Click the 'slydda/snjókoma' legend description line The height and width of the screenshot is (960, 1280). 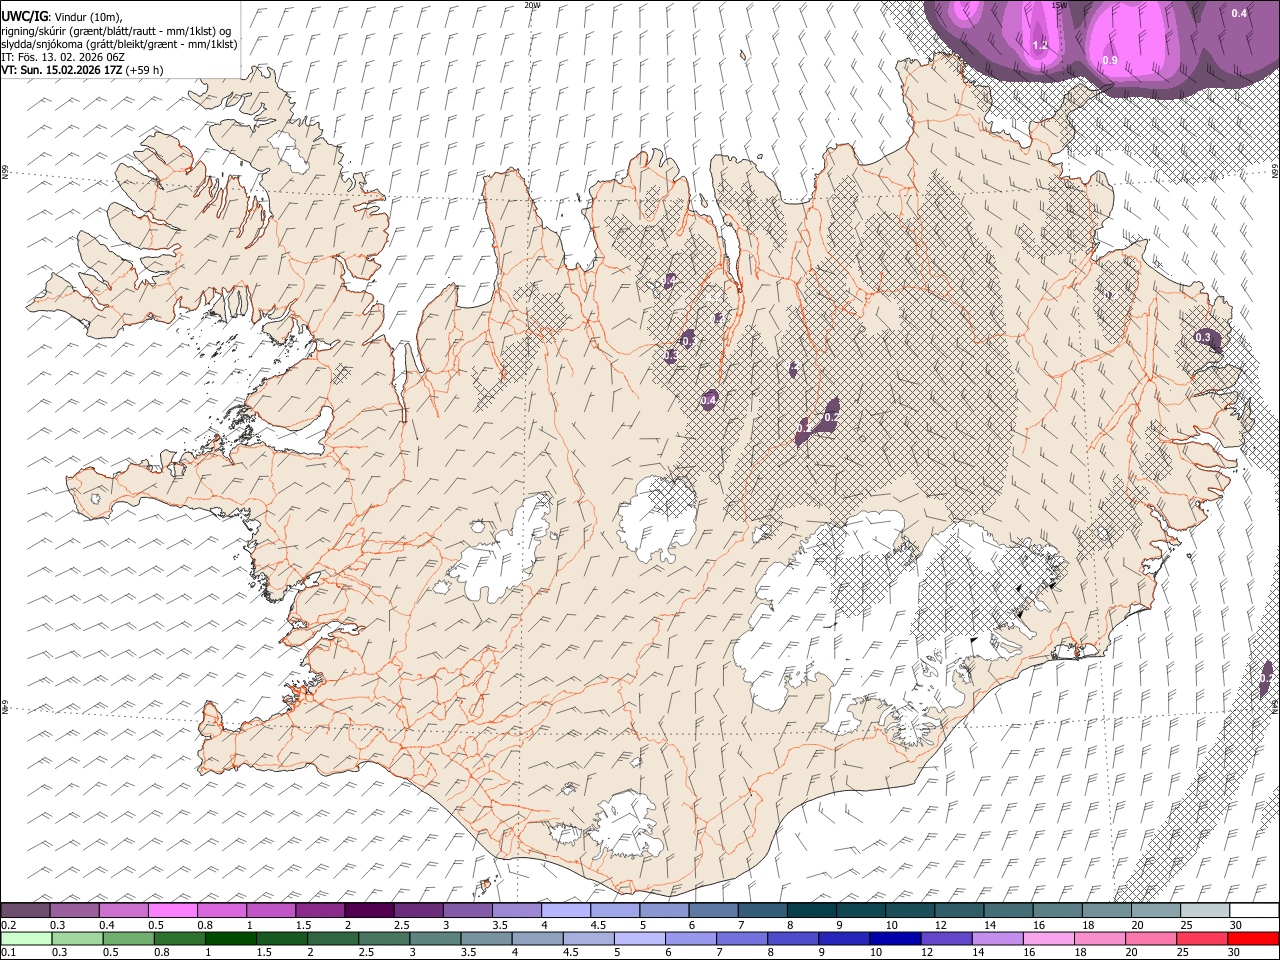point(119,44)
